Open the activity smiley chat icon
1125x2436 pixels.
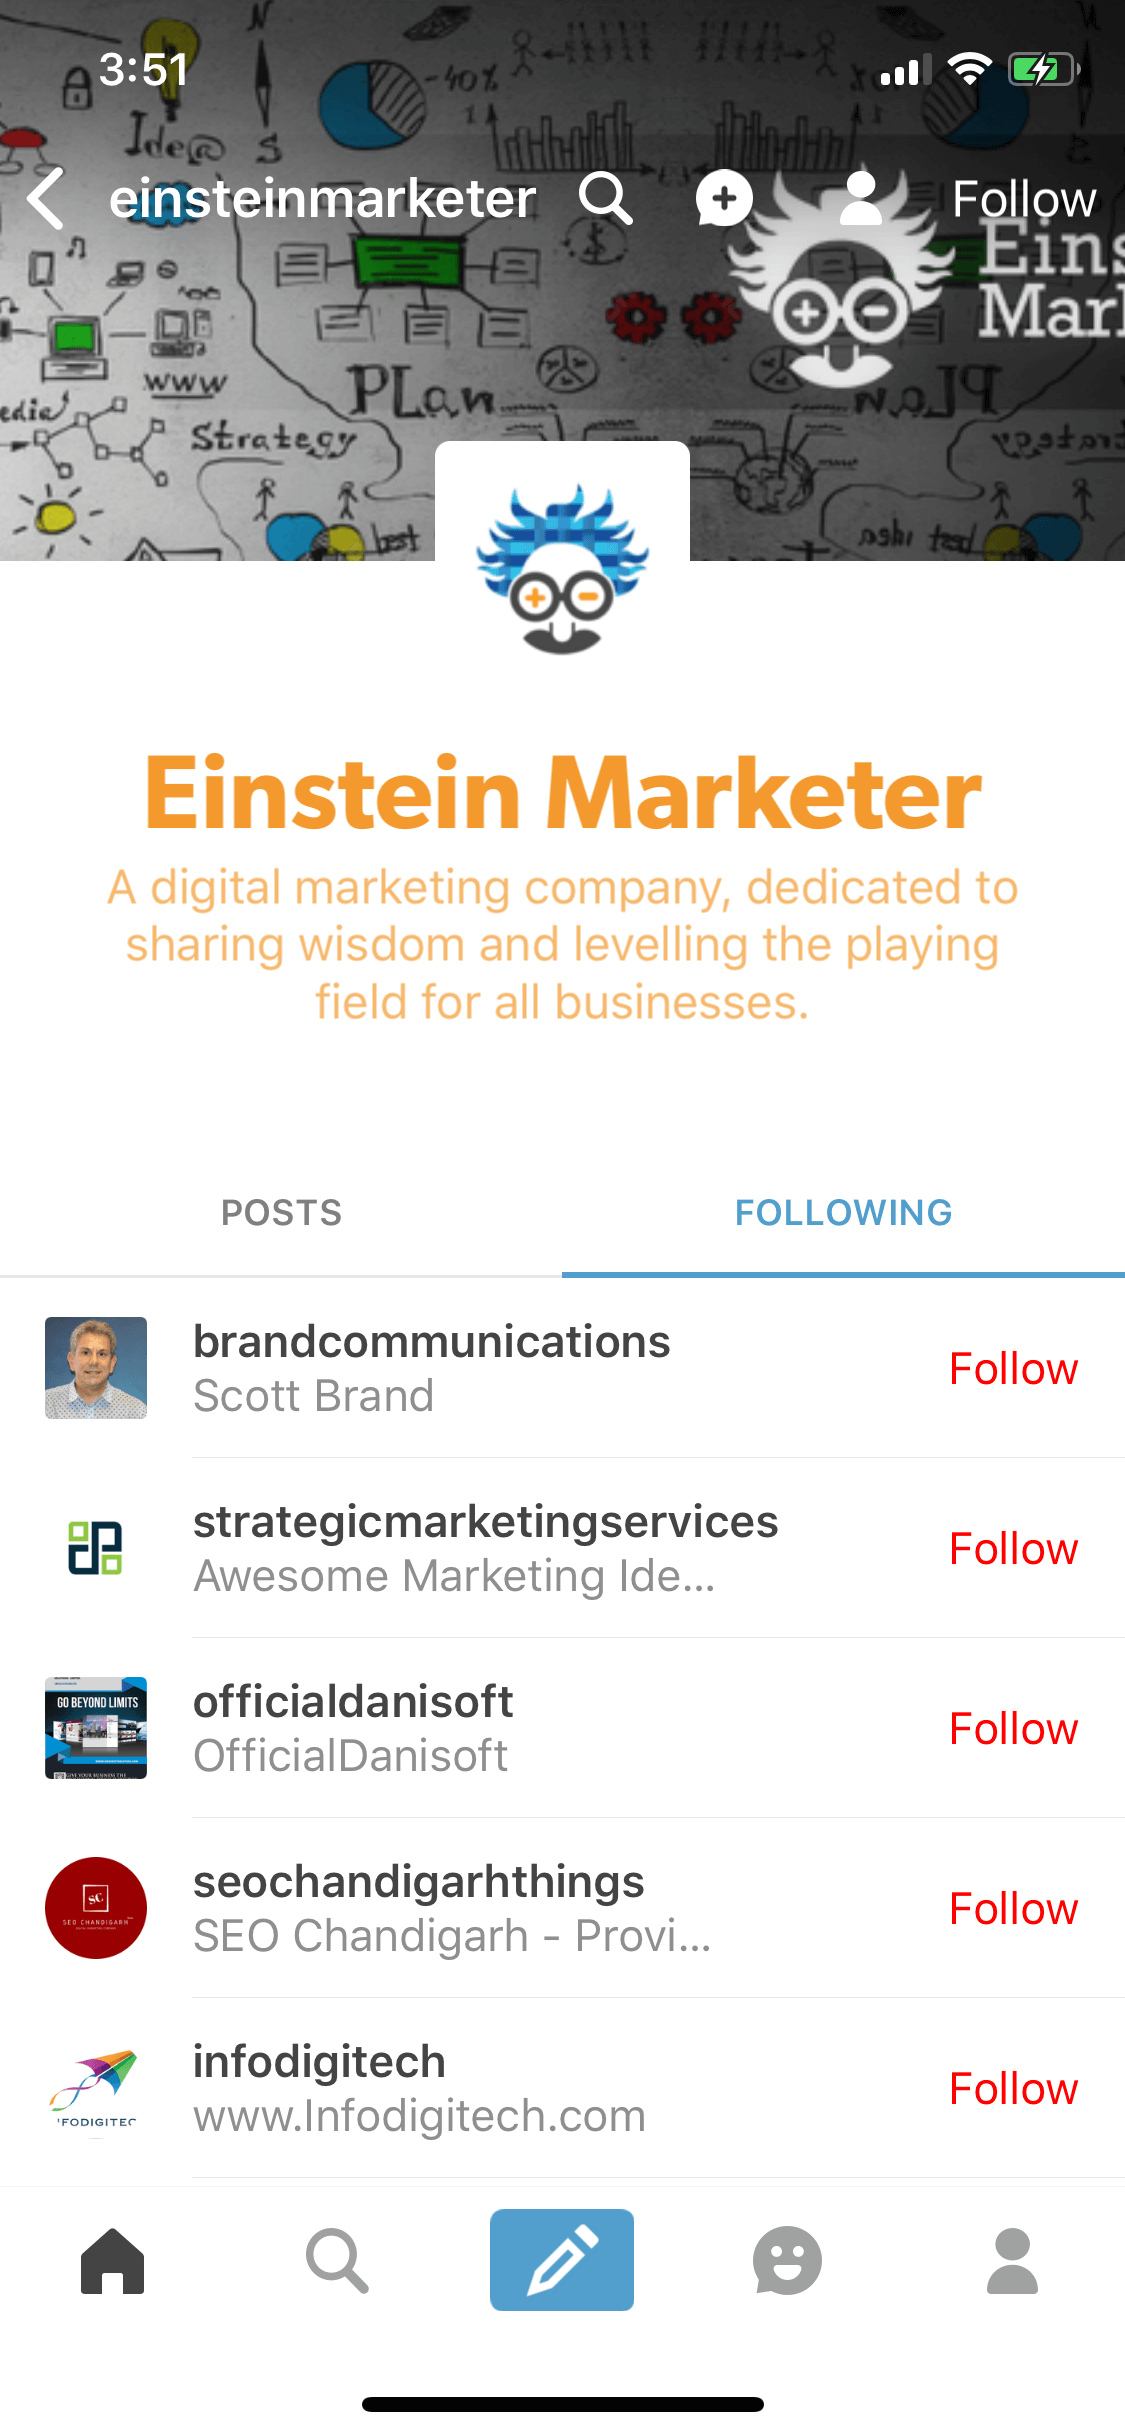[x=787, y=2260]
